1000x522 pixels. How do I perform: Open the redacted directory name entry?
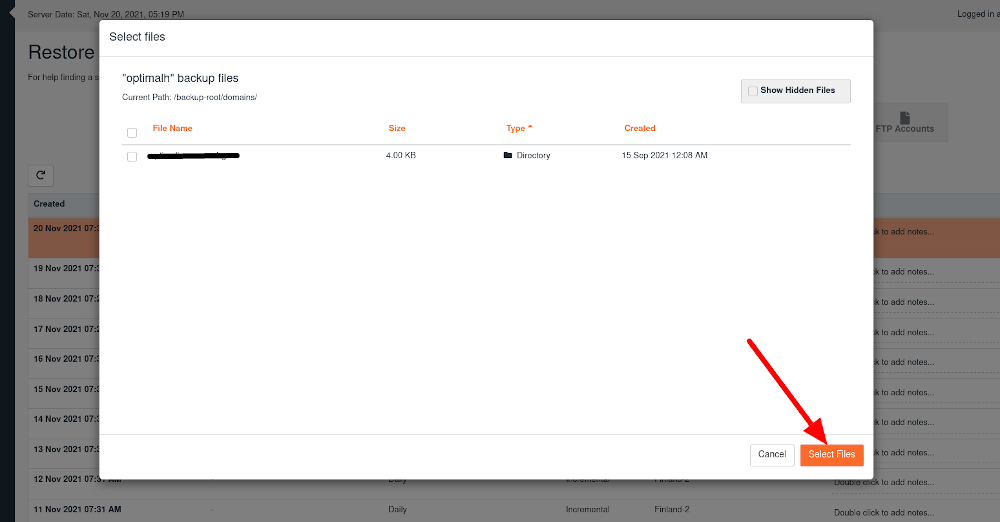click(x=193, y=156)
